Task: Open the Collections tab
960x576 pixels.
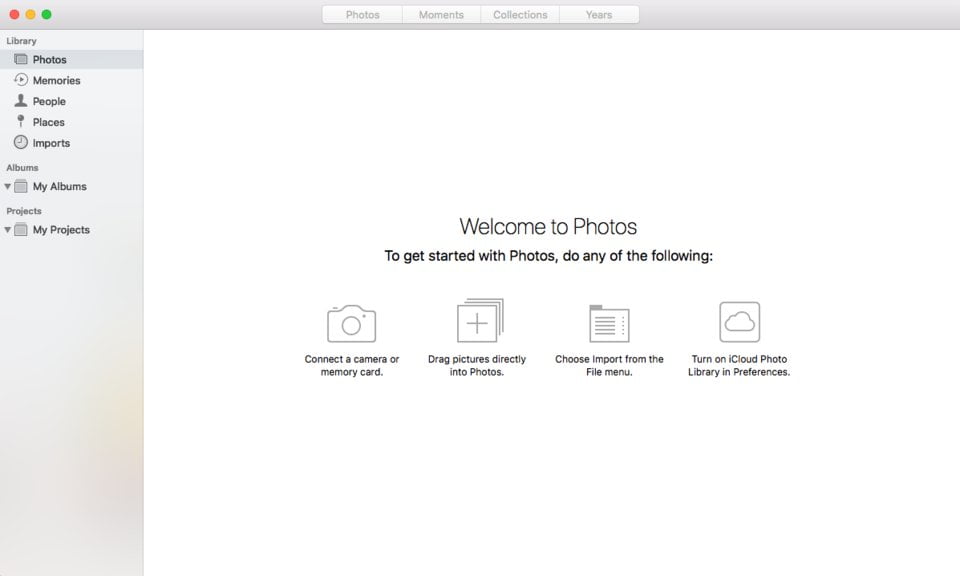Action: (520, 15)
